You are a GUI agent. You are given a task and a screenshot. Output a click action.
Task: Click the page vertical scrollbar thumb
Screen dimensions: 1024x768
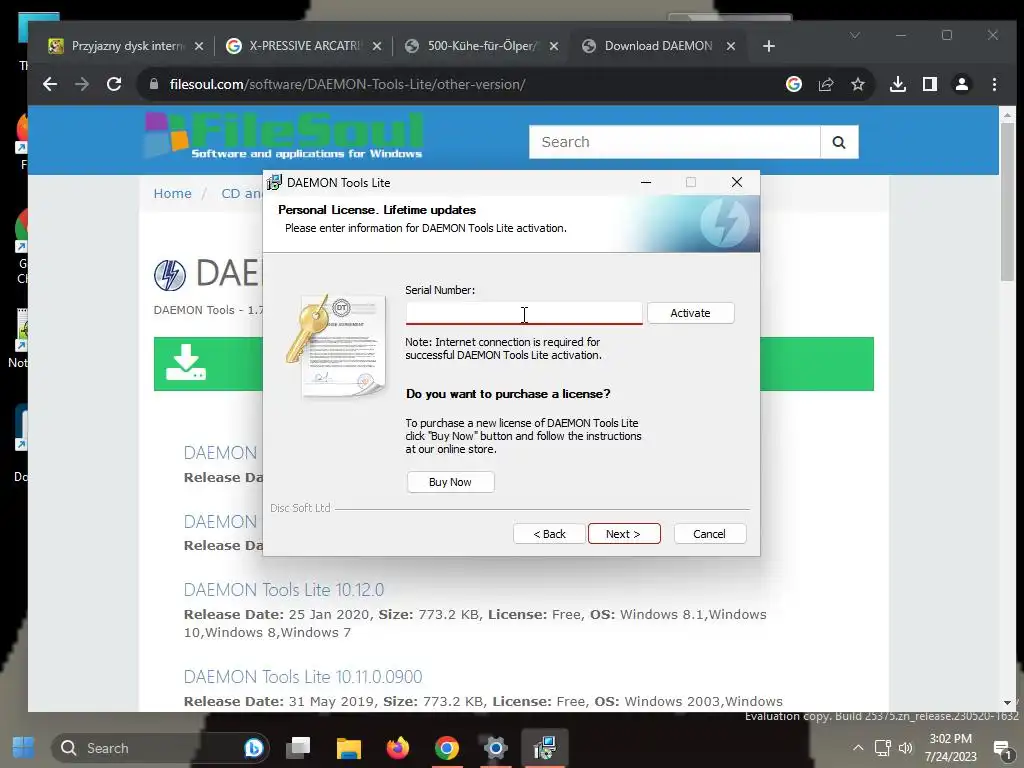(1008, 202)
